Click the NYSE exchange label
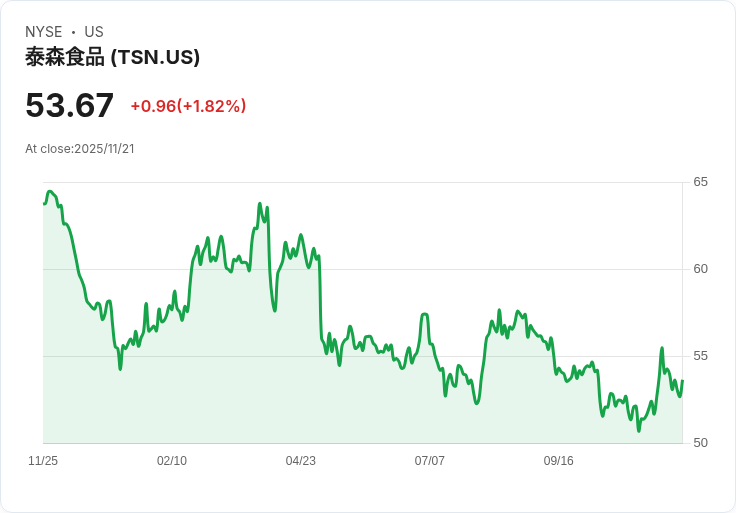 coord(43,32)
